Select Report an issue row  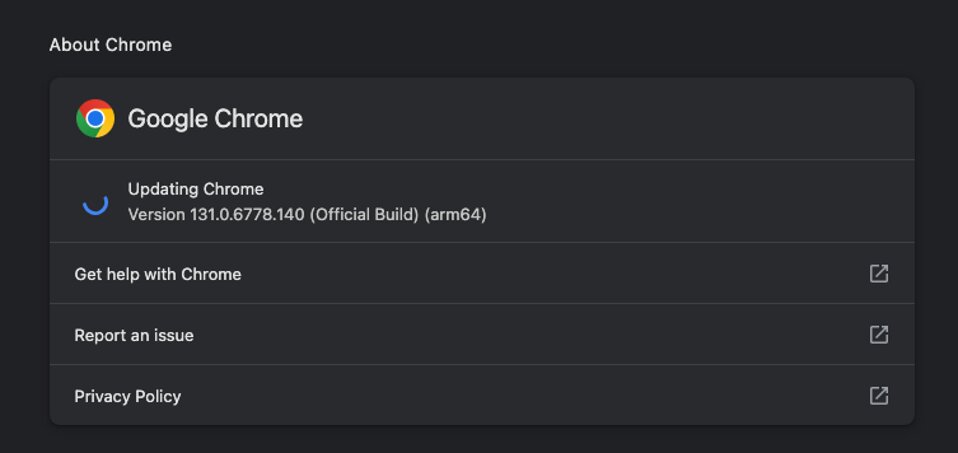[x=482, y=334]
